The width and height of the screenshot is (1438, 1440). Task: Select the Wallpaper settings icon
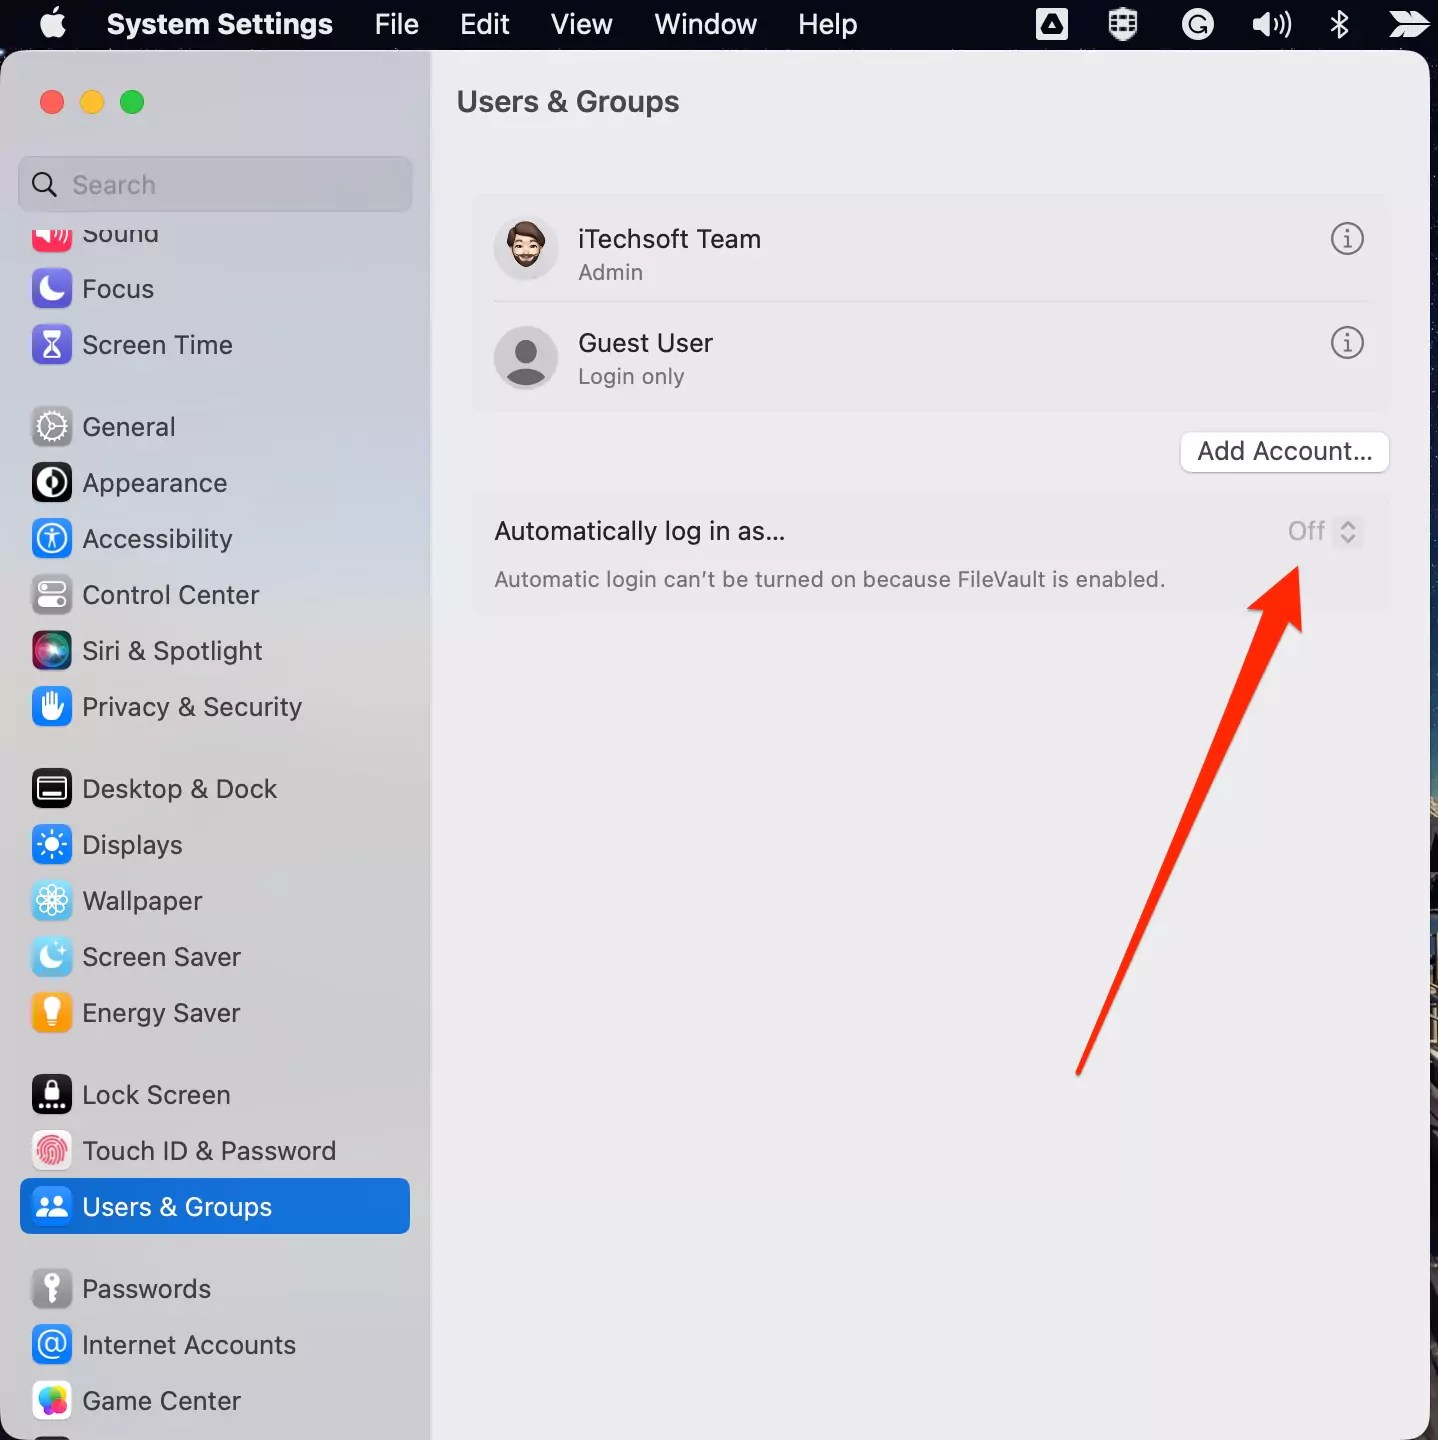(x=51, y=900)
